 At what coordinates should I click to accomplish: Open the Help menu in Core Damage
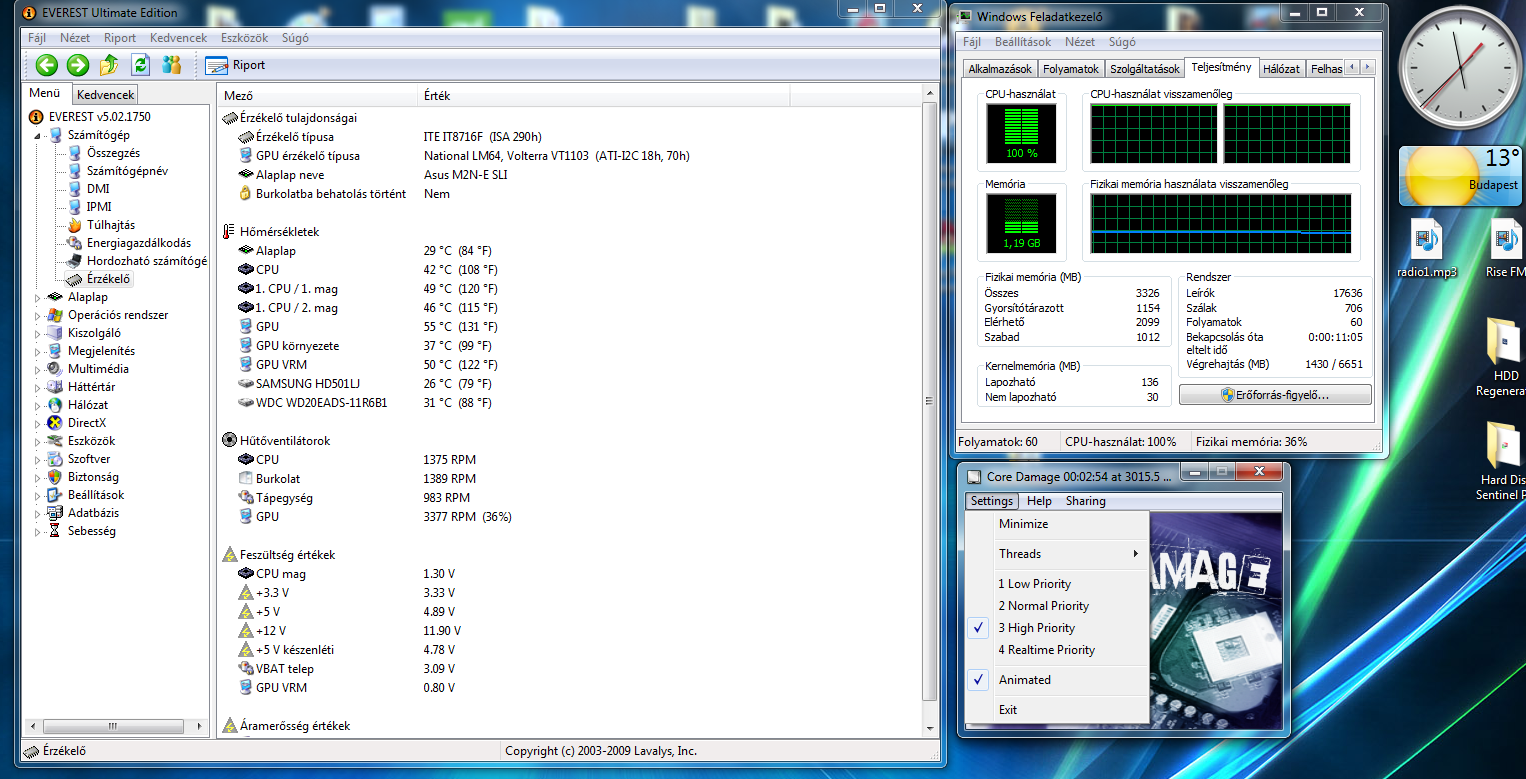(x=1039, y=501)
